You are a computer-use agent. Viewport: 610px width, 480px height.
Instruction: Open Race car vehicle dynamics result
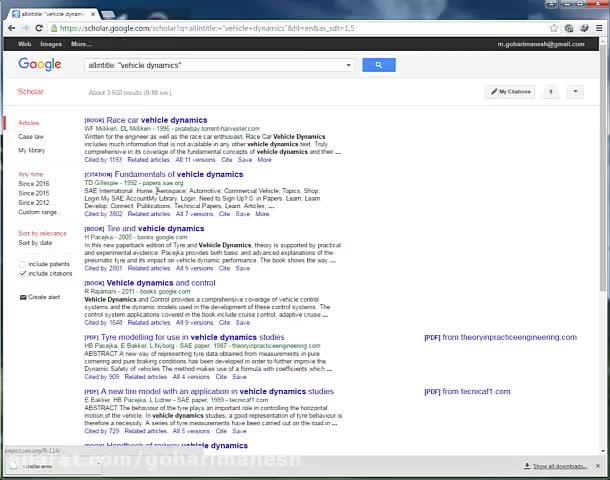pyautogui.click(x=157, y=120)
